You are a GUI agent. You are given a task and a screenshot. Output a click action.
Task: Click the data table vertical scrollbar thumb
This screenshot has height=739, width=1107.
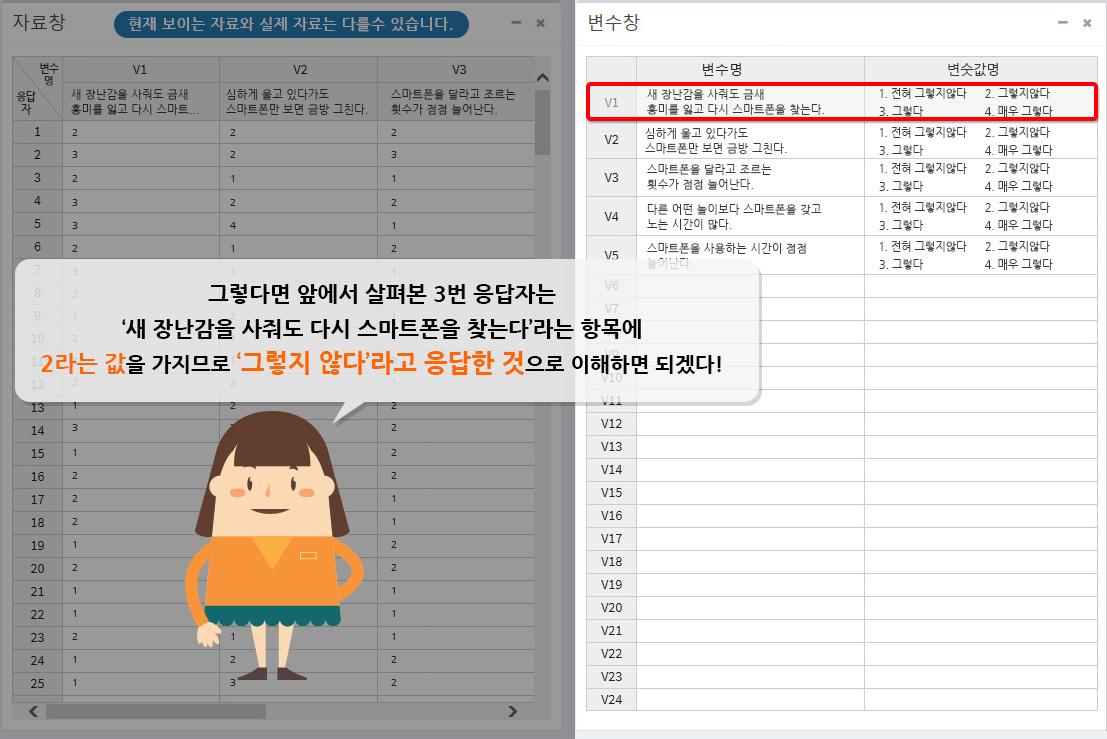tap(542, 121)
